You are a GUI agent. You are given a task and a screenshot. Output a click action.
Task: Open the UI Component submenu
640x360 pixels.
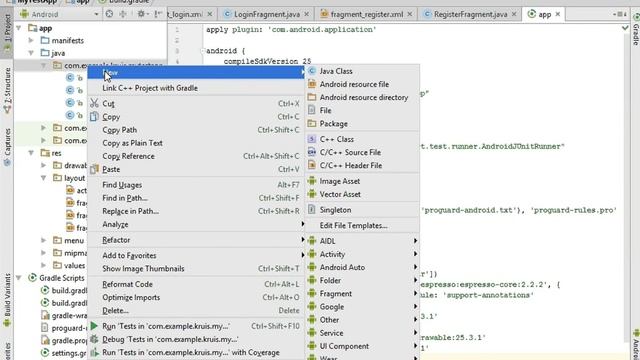(x=362, y=346)
